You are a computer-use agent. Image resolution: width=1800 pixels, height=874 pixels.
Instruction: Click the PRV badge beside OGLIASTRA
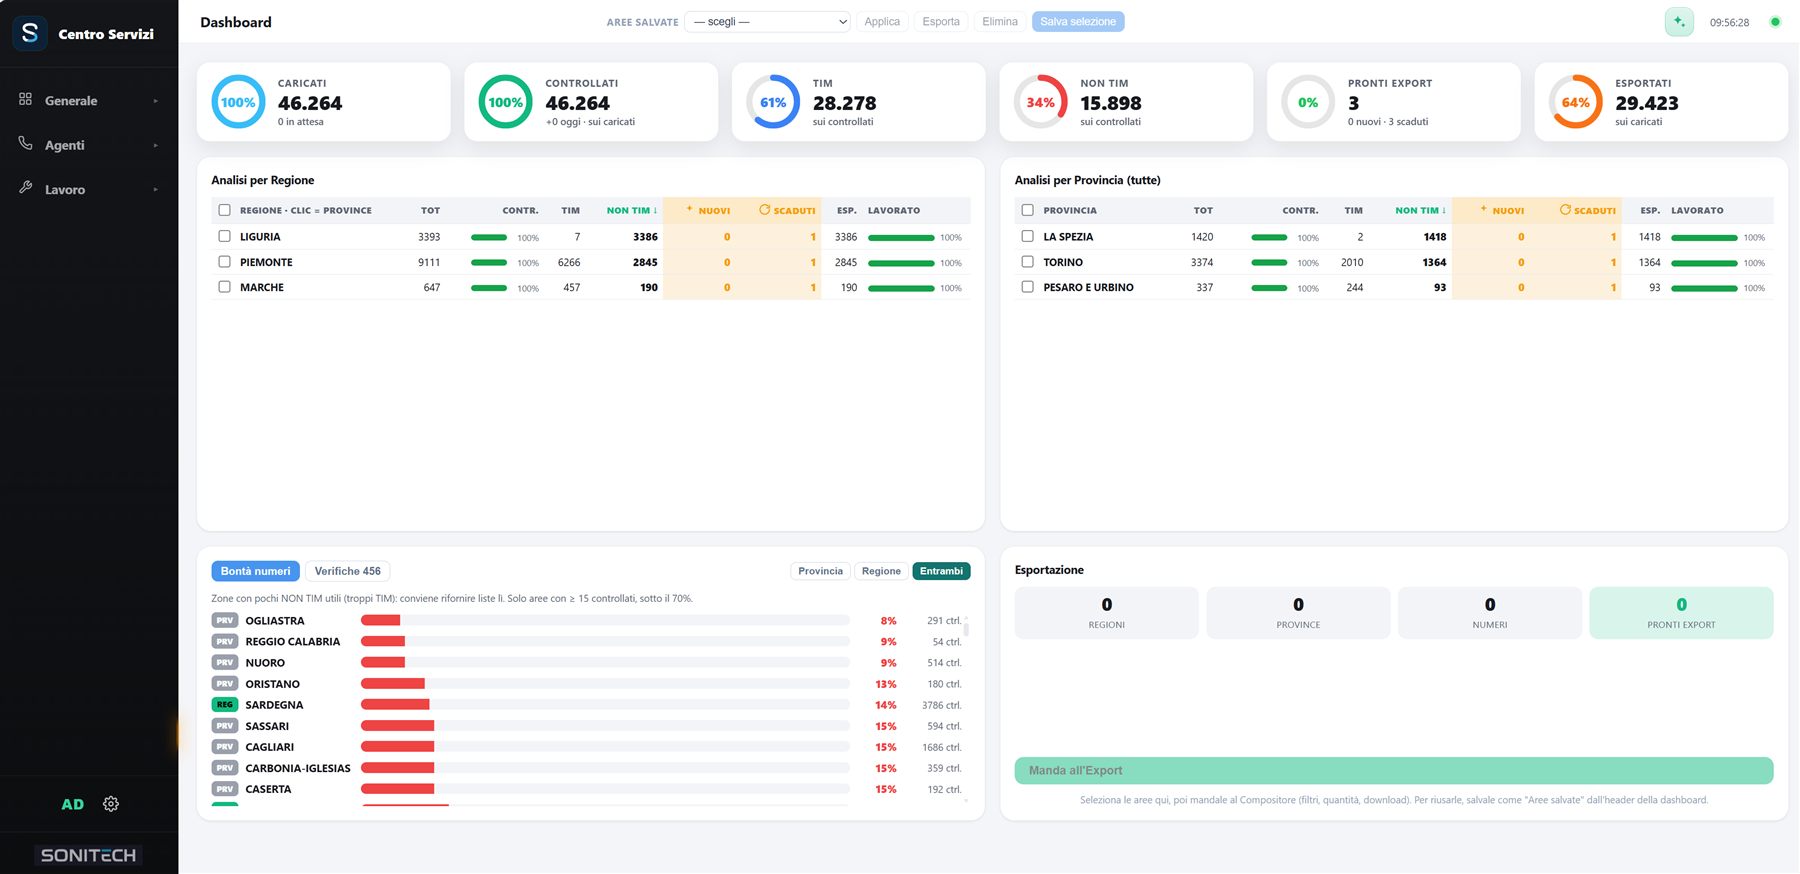(x=225, y=620)
